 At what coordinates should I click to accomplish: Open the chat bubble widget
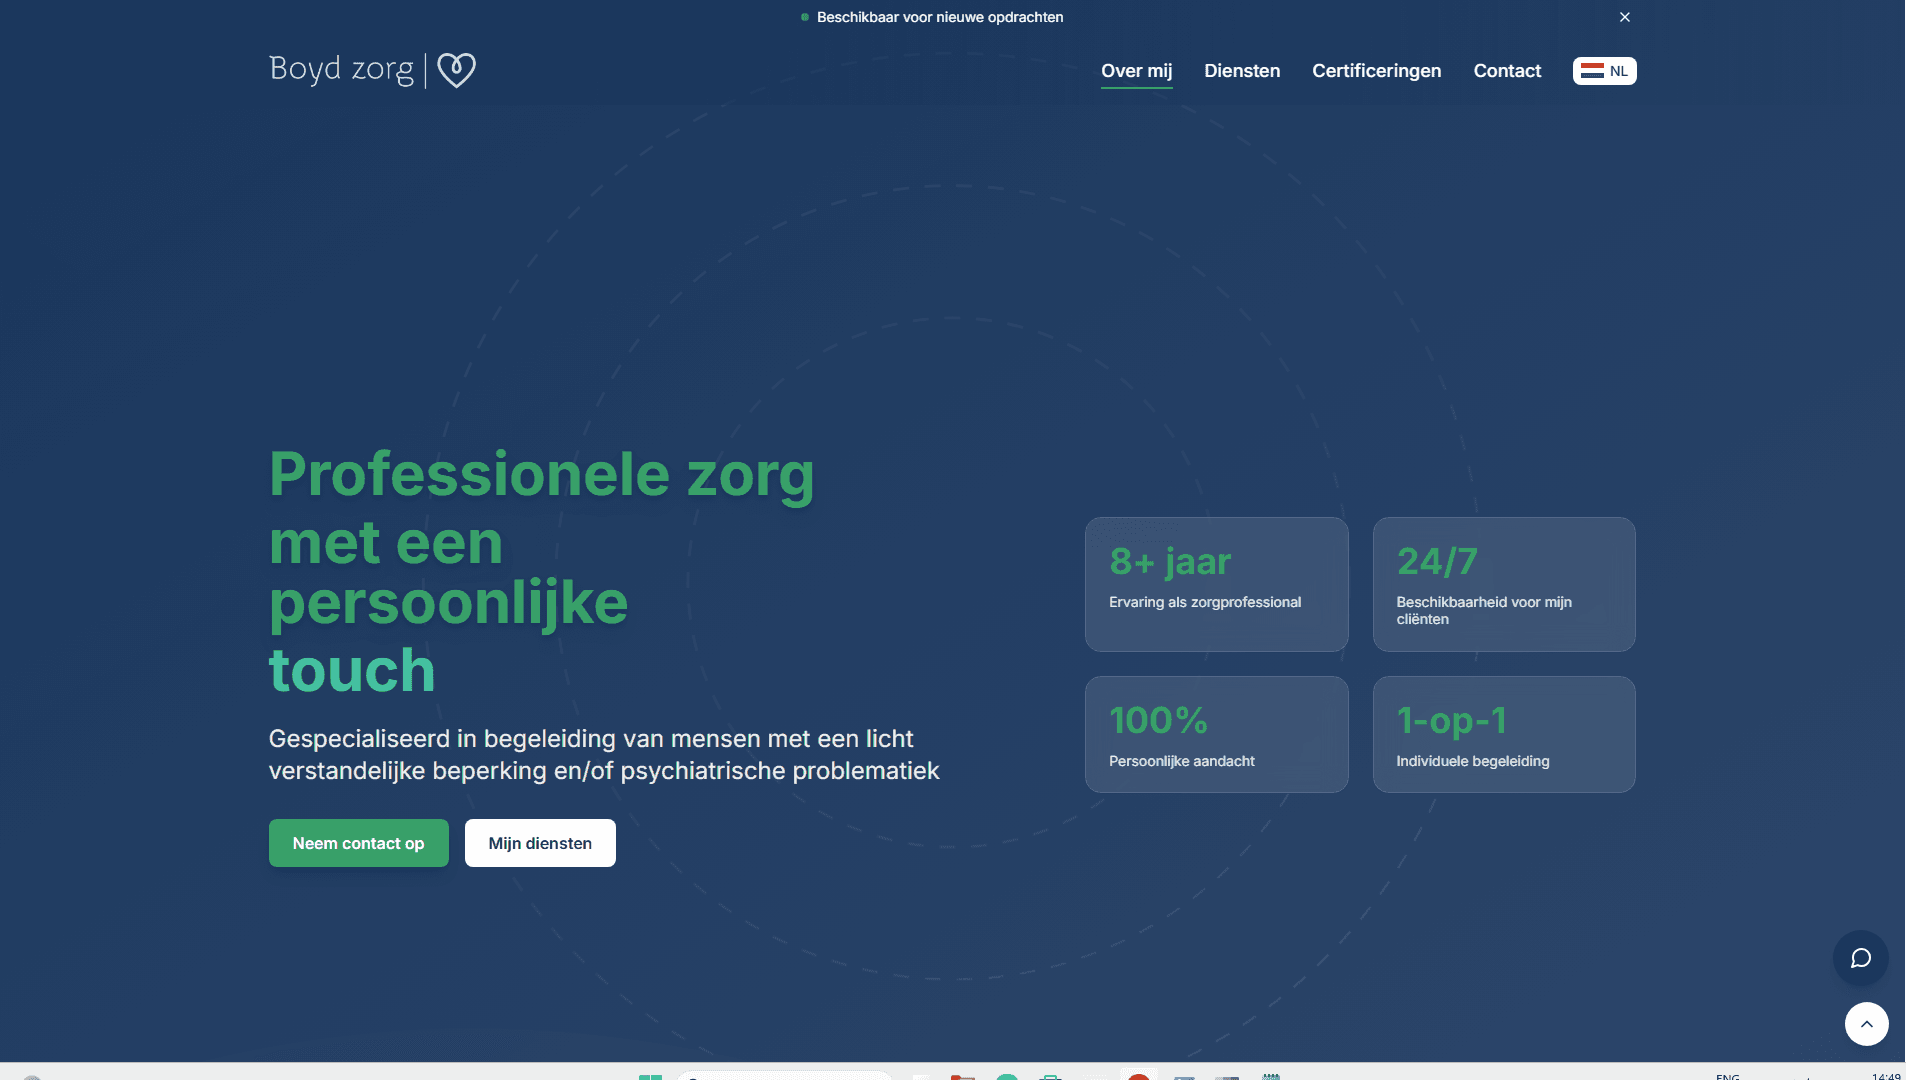pyautogui.click(x=1860, y=958)
